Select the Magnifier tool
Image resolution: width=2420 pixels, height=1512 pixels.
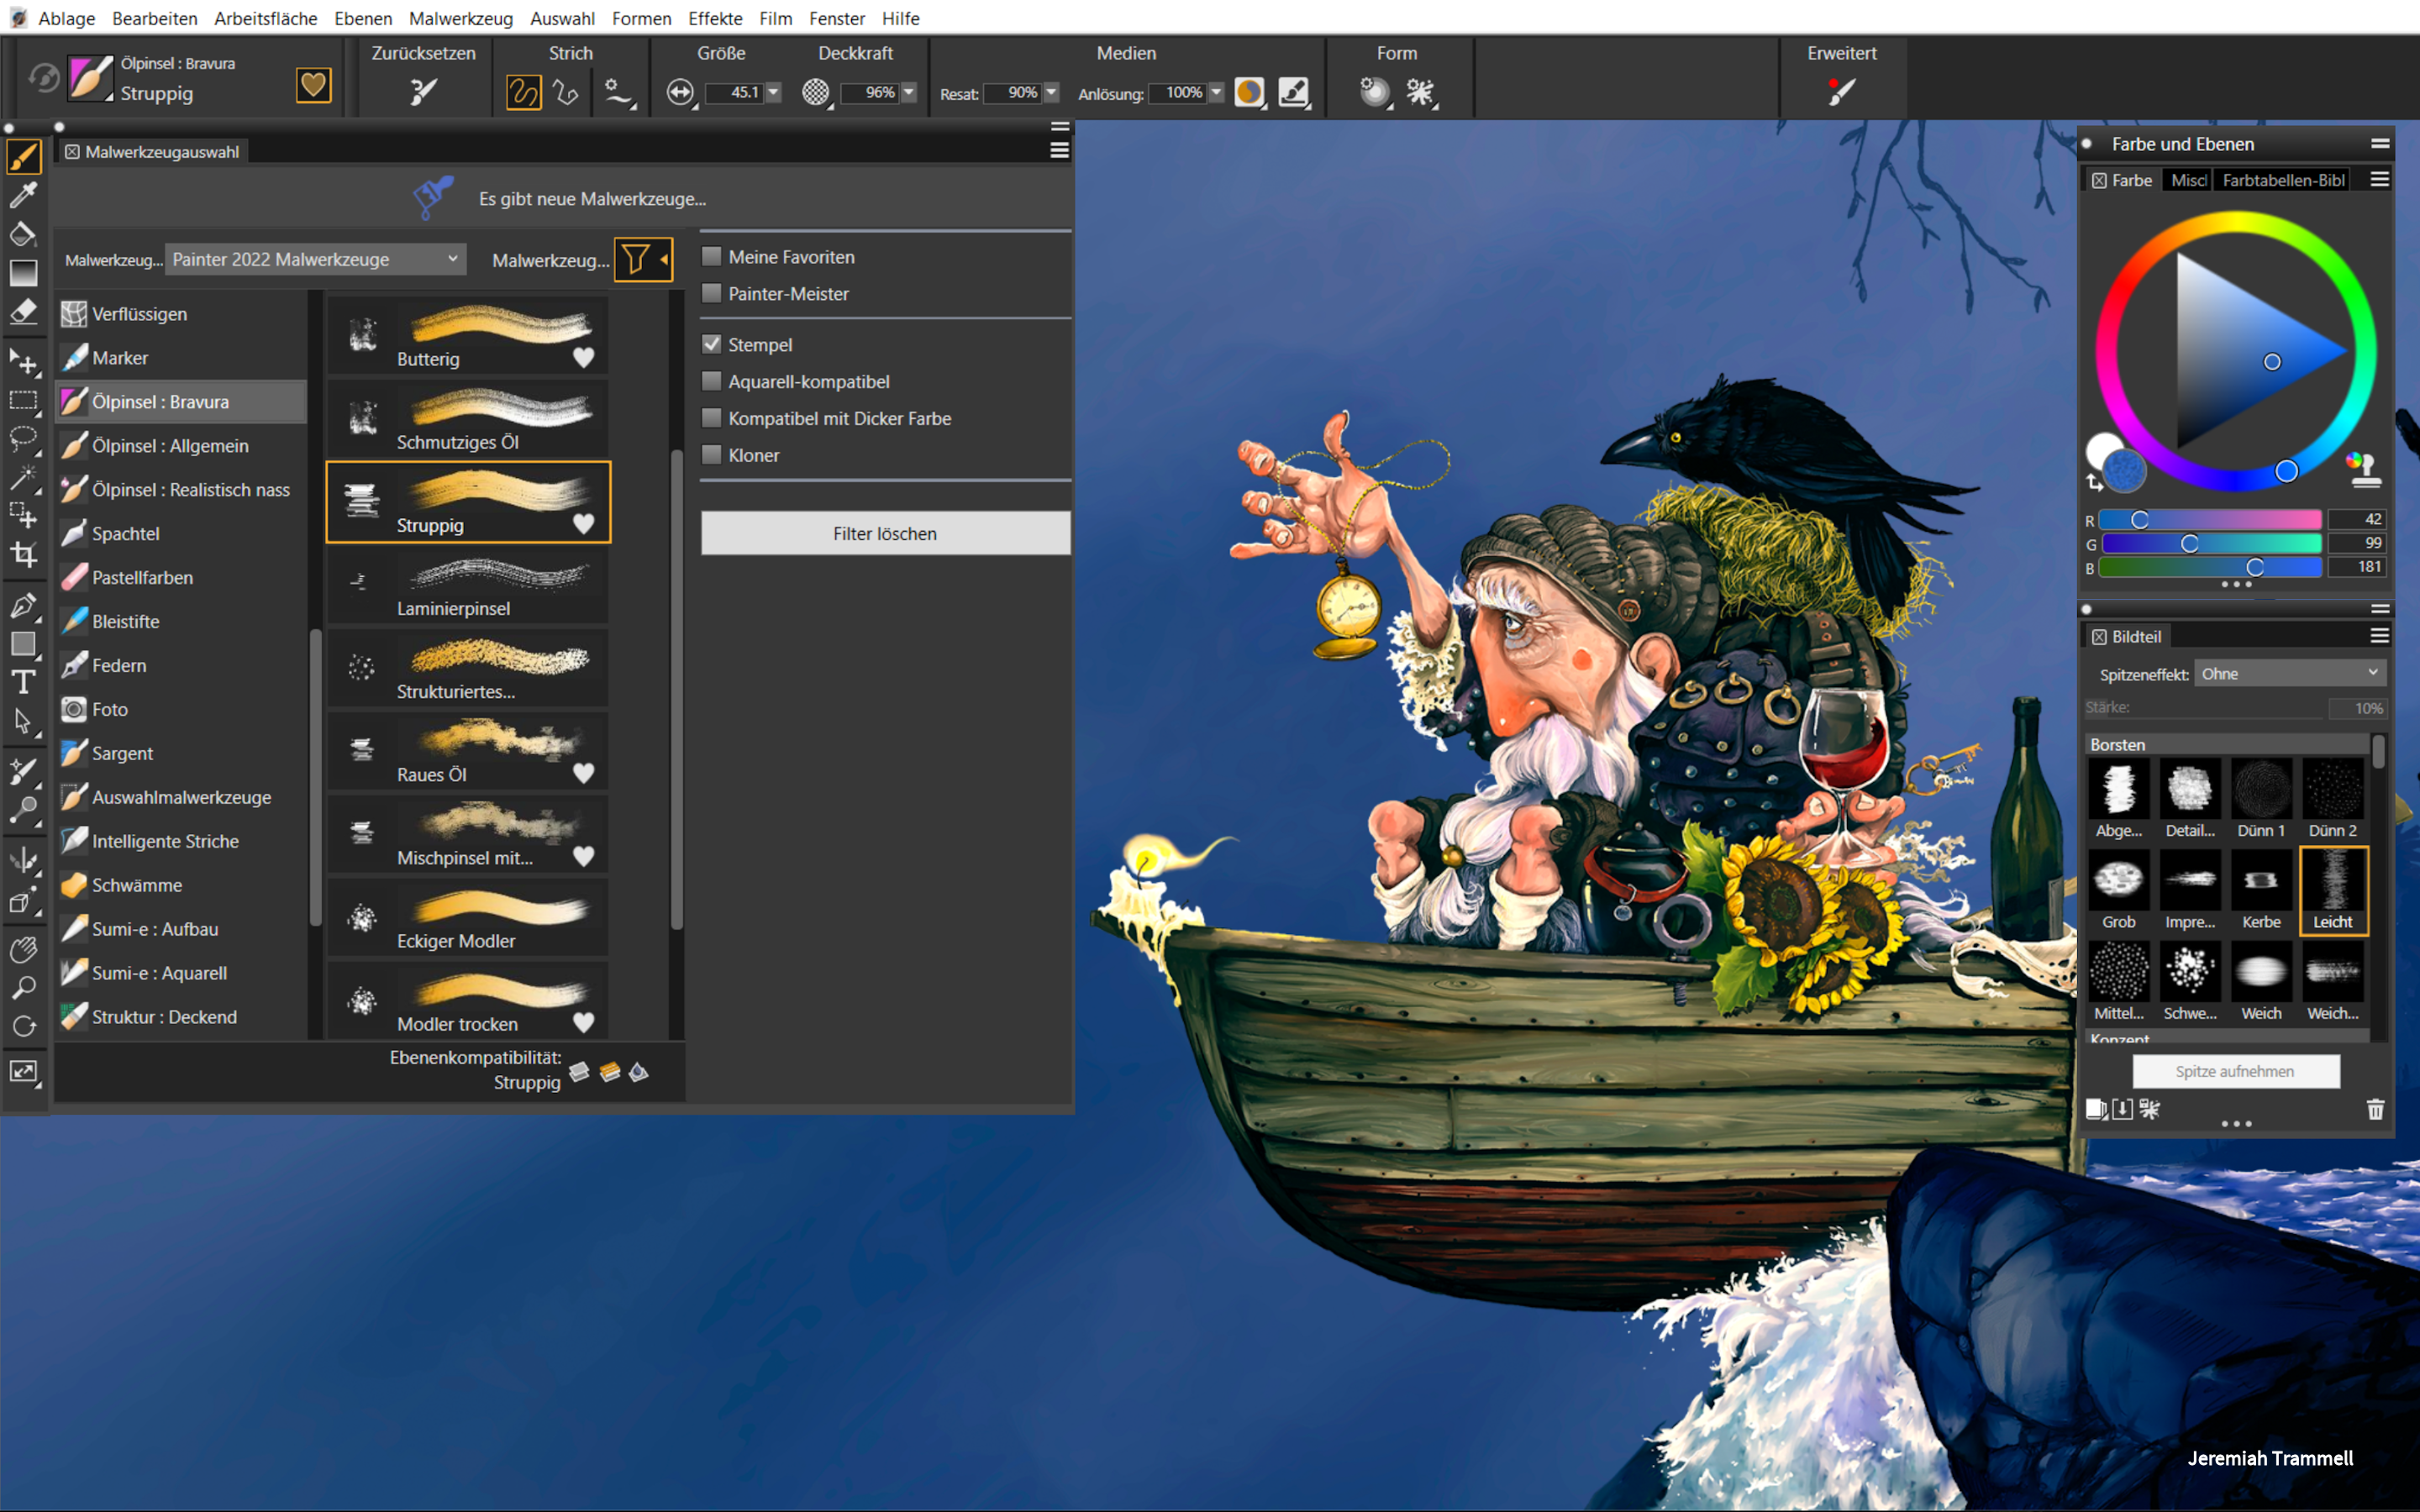pyautogui.click(x=24, y=988)
